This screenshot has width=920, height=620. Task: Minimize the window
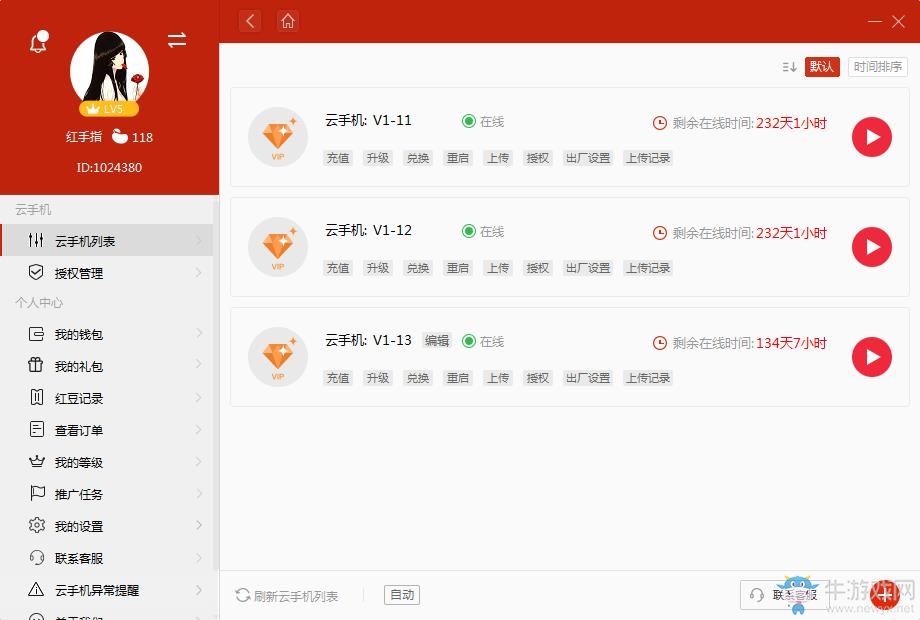[x=875, y=22]
